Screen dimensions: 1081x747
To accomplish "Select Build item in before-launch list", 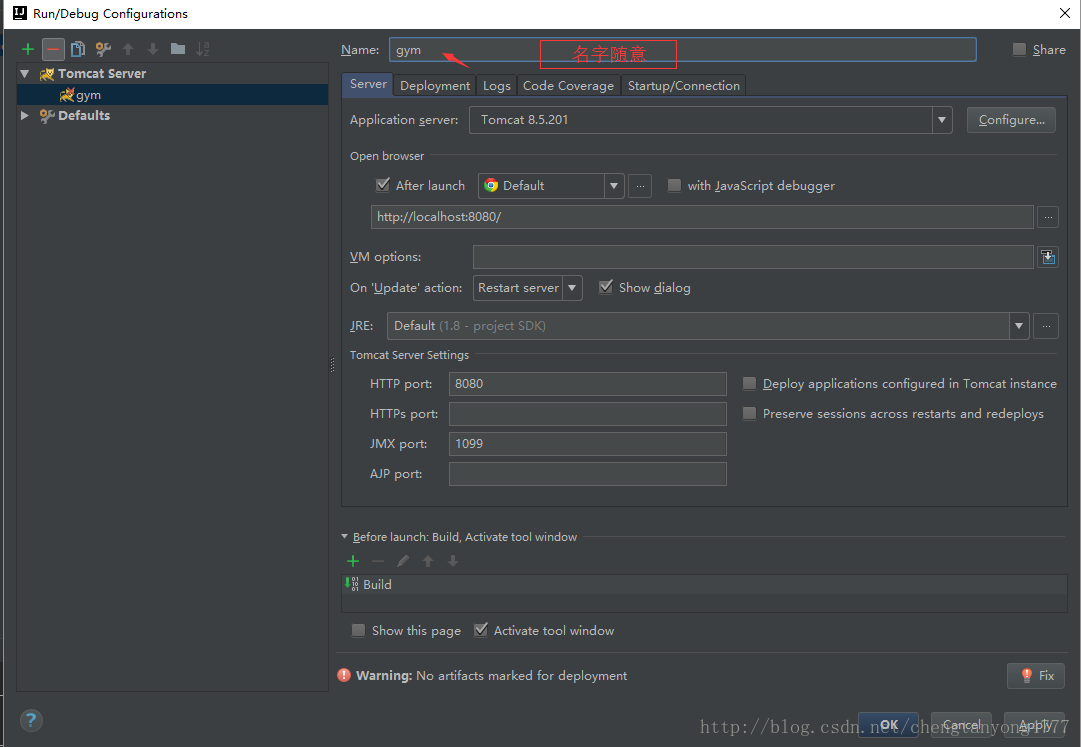I will pyautogui.click(x=704, y=584).
